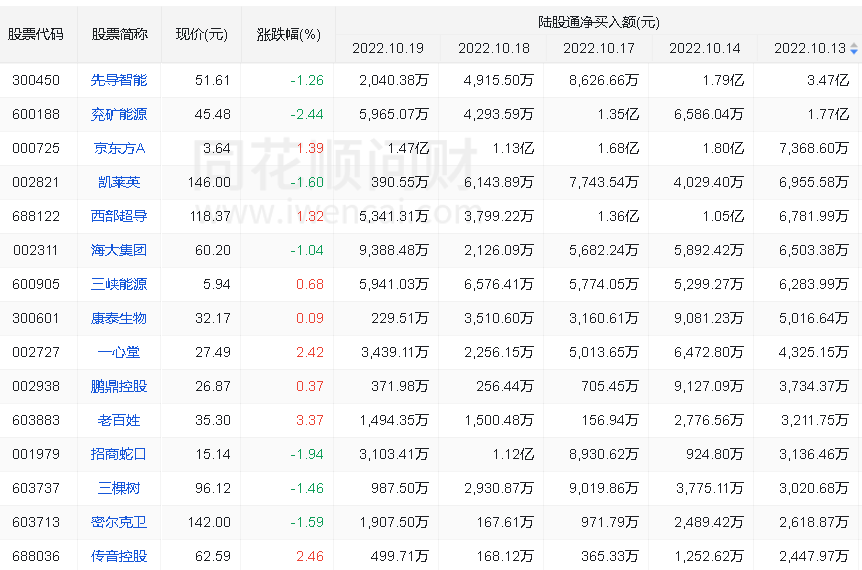Click net buy cell 6,576.41万

coord(499,284)
